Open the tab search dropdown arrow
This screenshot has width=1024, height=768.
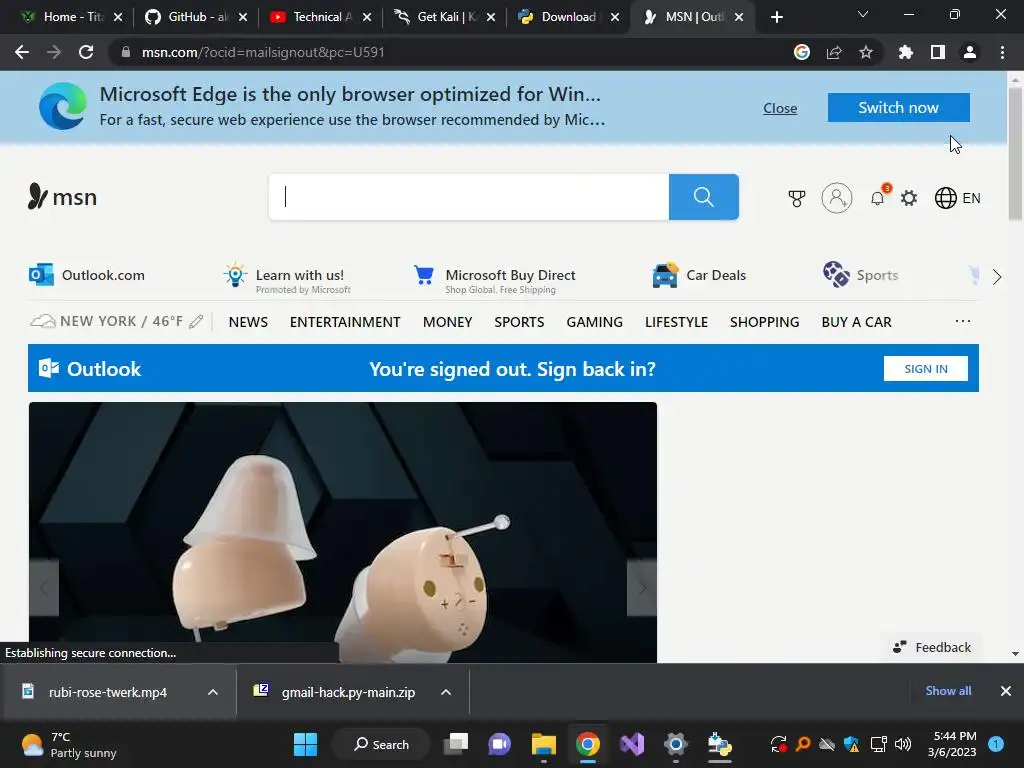863,14
